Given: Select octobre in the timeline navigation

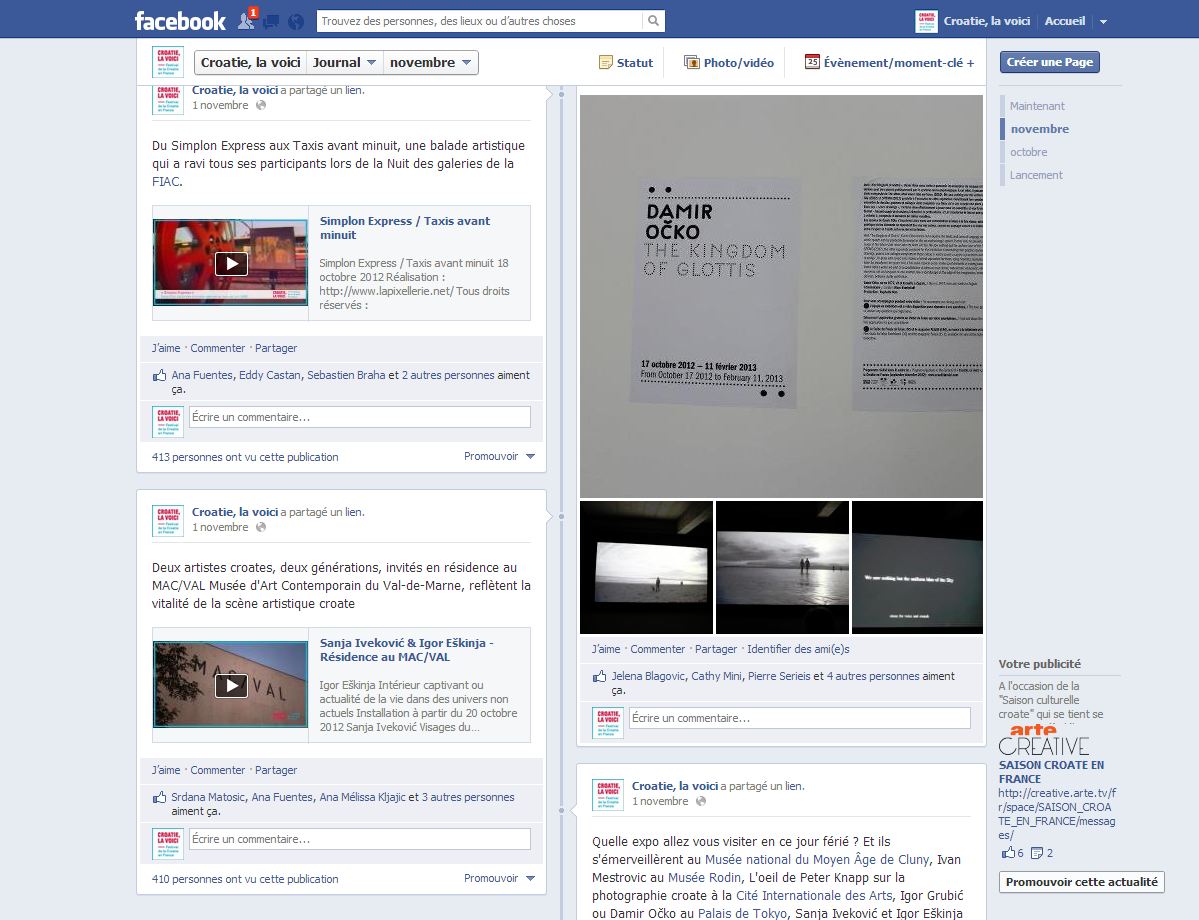Looking at the screenshot, I should coord(1028,152).
